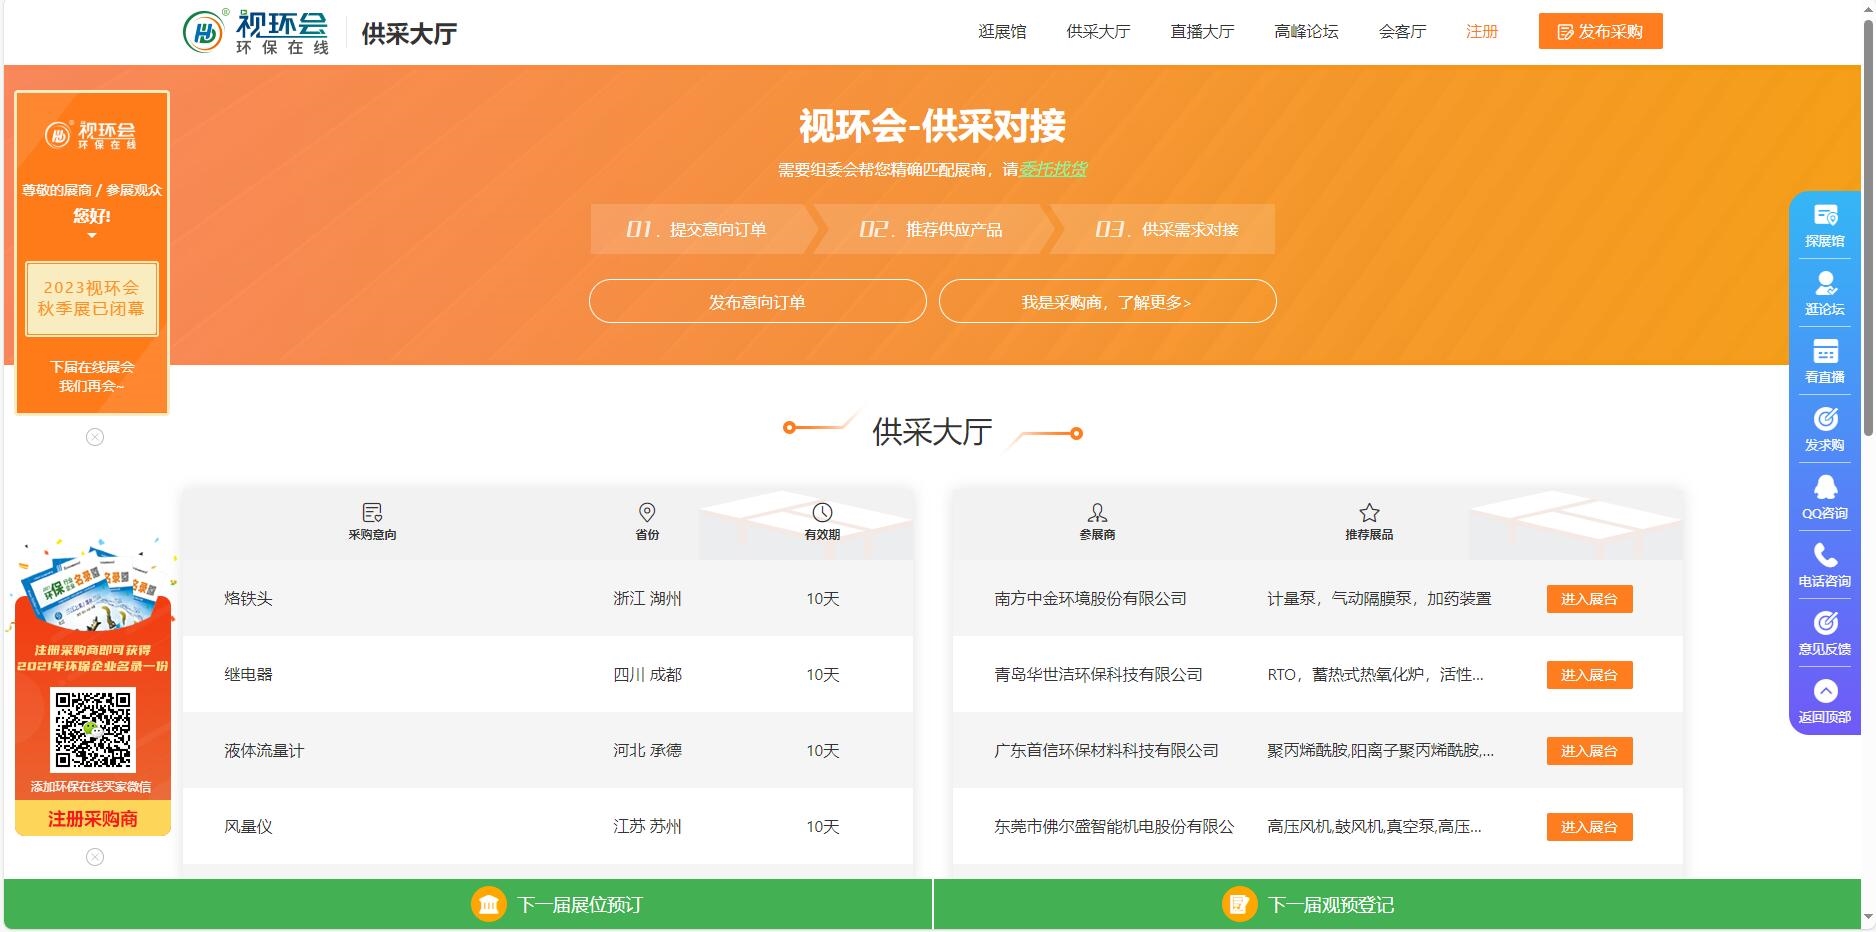Screen dimensions: 1876x932
Task: Open the 意见反馈 sidebar icon
Action: pos(1825,623)
